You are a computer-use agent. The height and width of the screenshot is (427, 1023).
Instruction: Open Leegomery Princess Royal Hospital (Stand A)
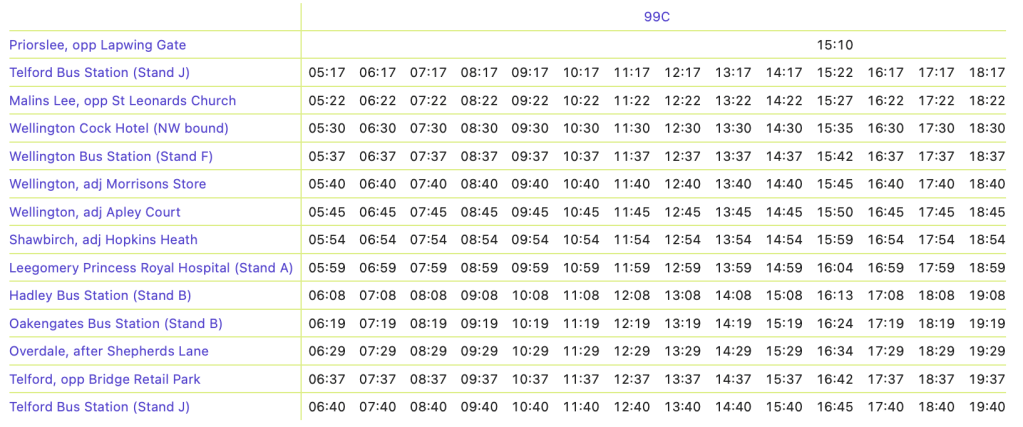click(x=151, y=268)
